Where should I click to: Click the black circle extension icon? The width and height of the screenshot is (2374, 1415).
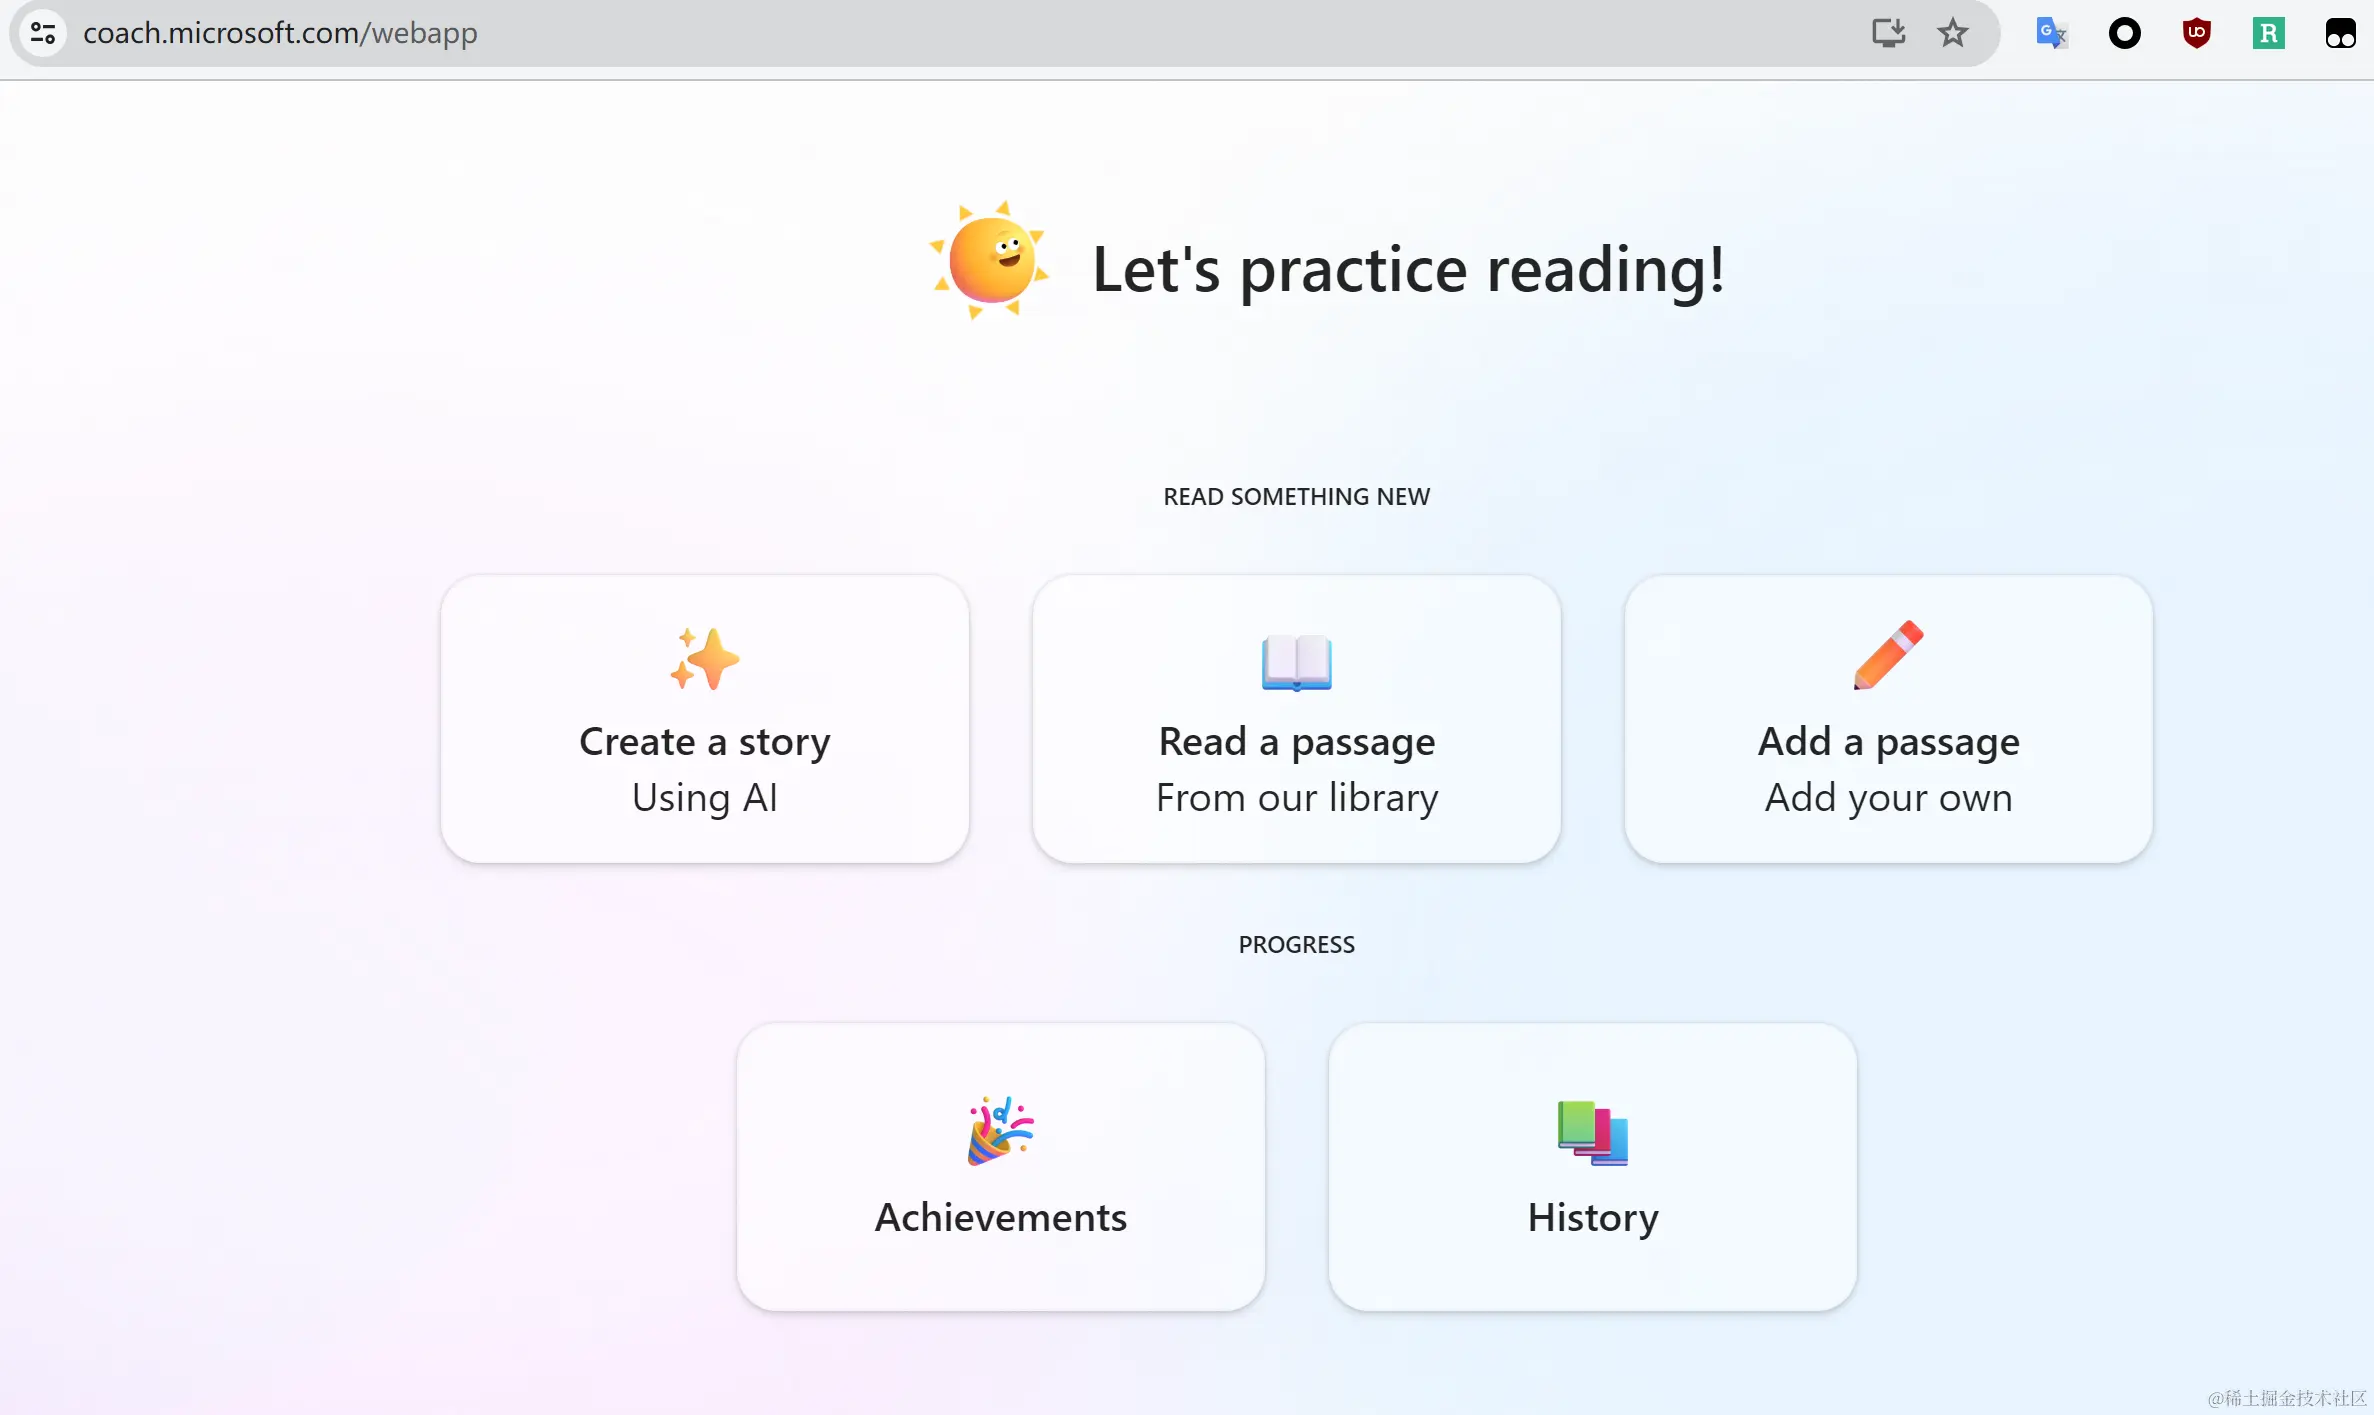coord(2125,33)
